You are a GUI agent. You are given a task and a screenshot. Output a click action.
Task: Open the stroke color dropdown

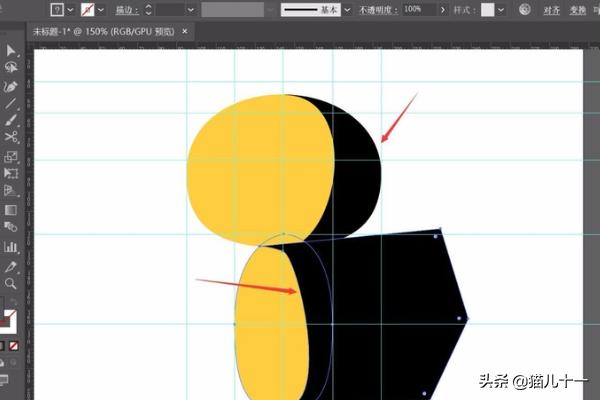click(x=104, y=8)
